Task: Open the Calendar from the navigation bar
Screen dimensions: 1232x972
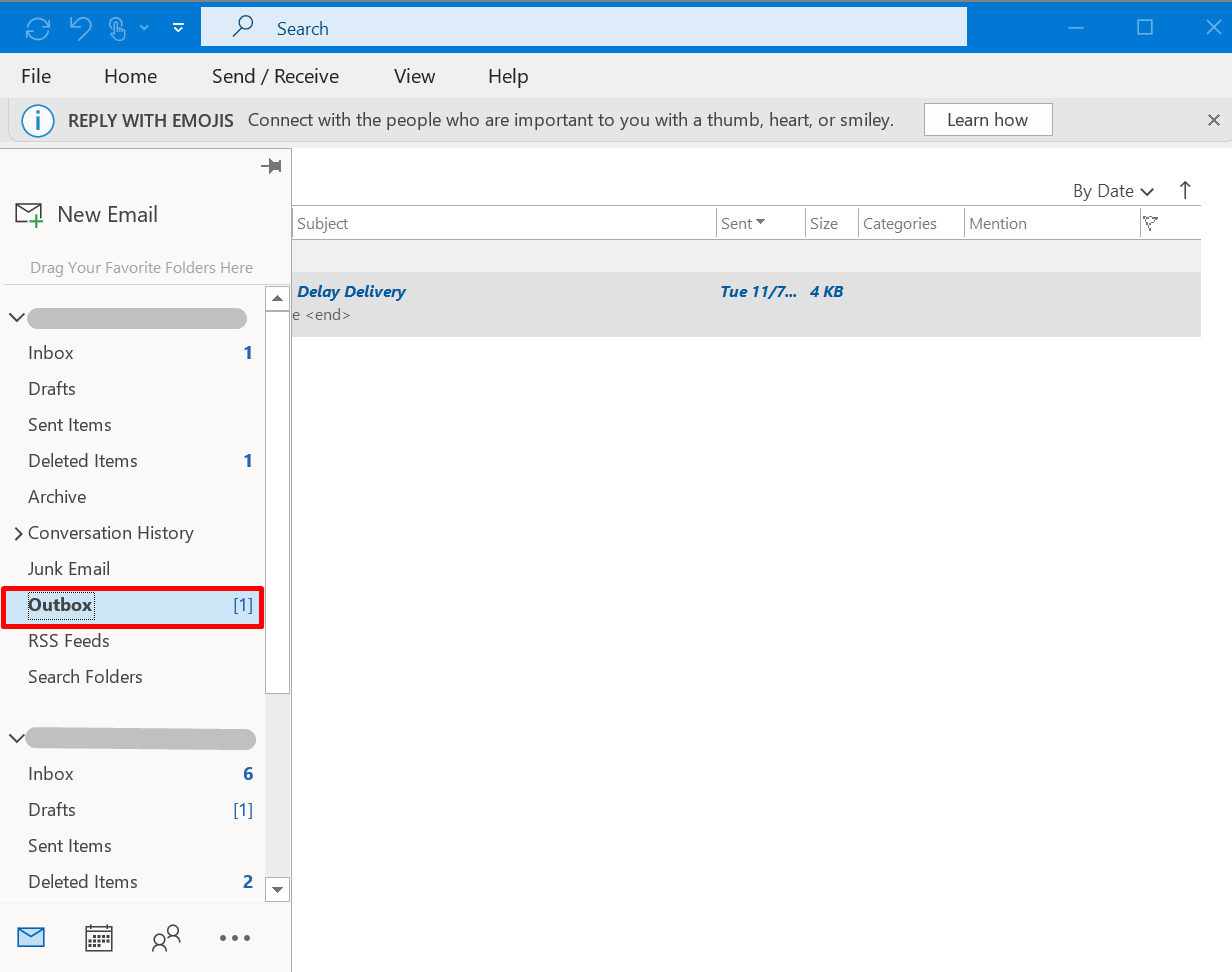Action: pyautogui.click(x=98, y=938)
